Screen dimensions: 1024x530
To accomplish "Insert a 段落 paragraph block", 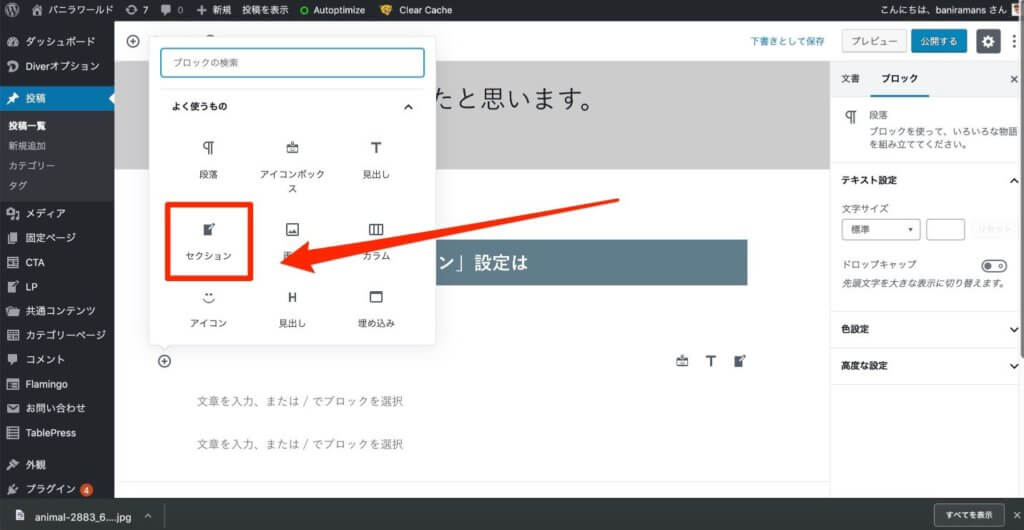I will 208,161.
